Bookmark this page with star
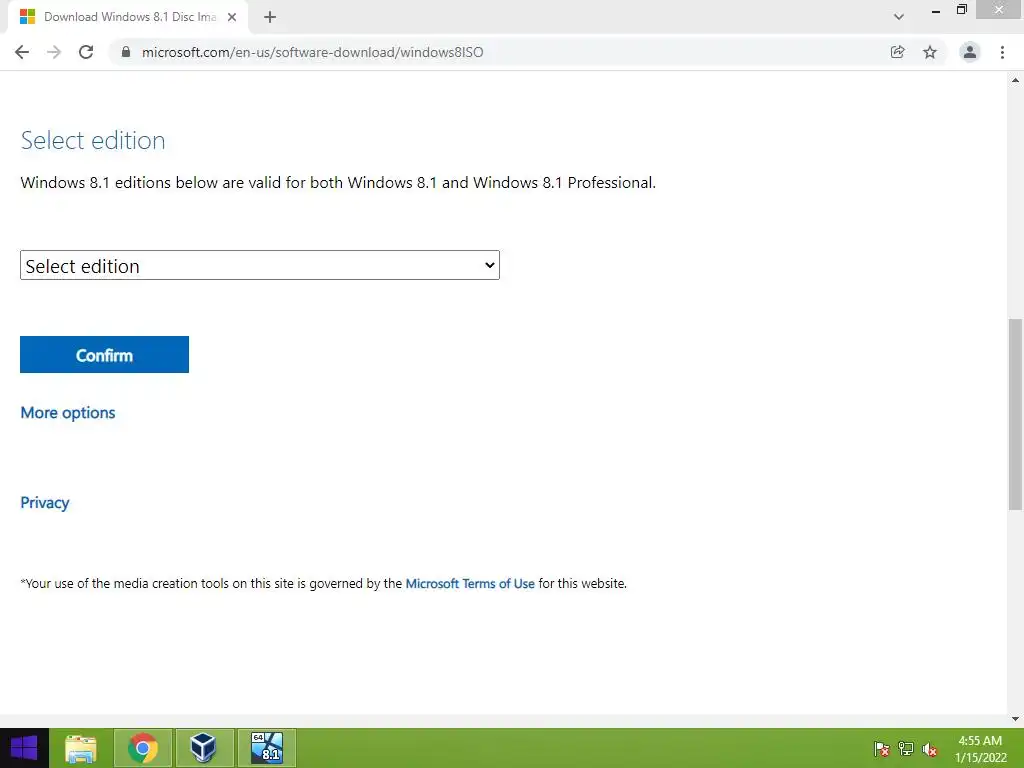The height and width of the screenshot is (768, 1024). click(930, 52)
